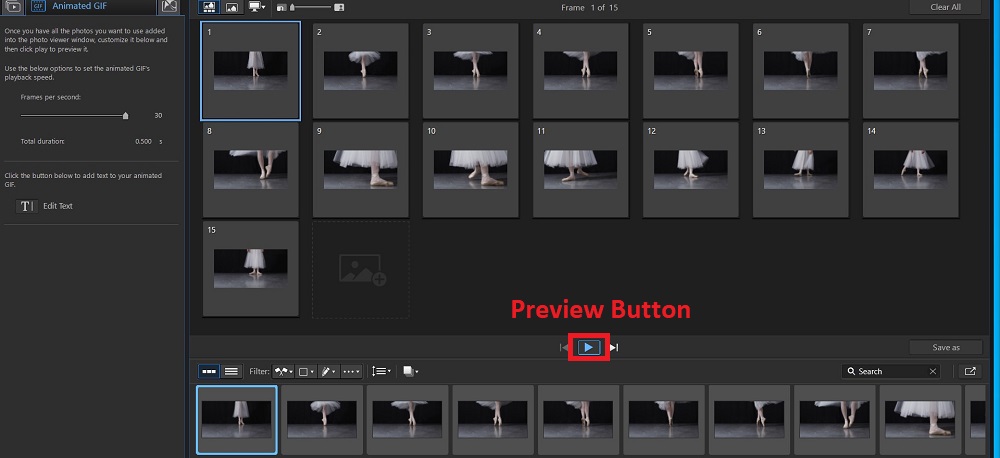Open the video slideshow tab icon
The height and width of the screenshot is (458, 1000).
pos(13,6)
